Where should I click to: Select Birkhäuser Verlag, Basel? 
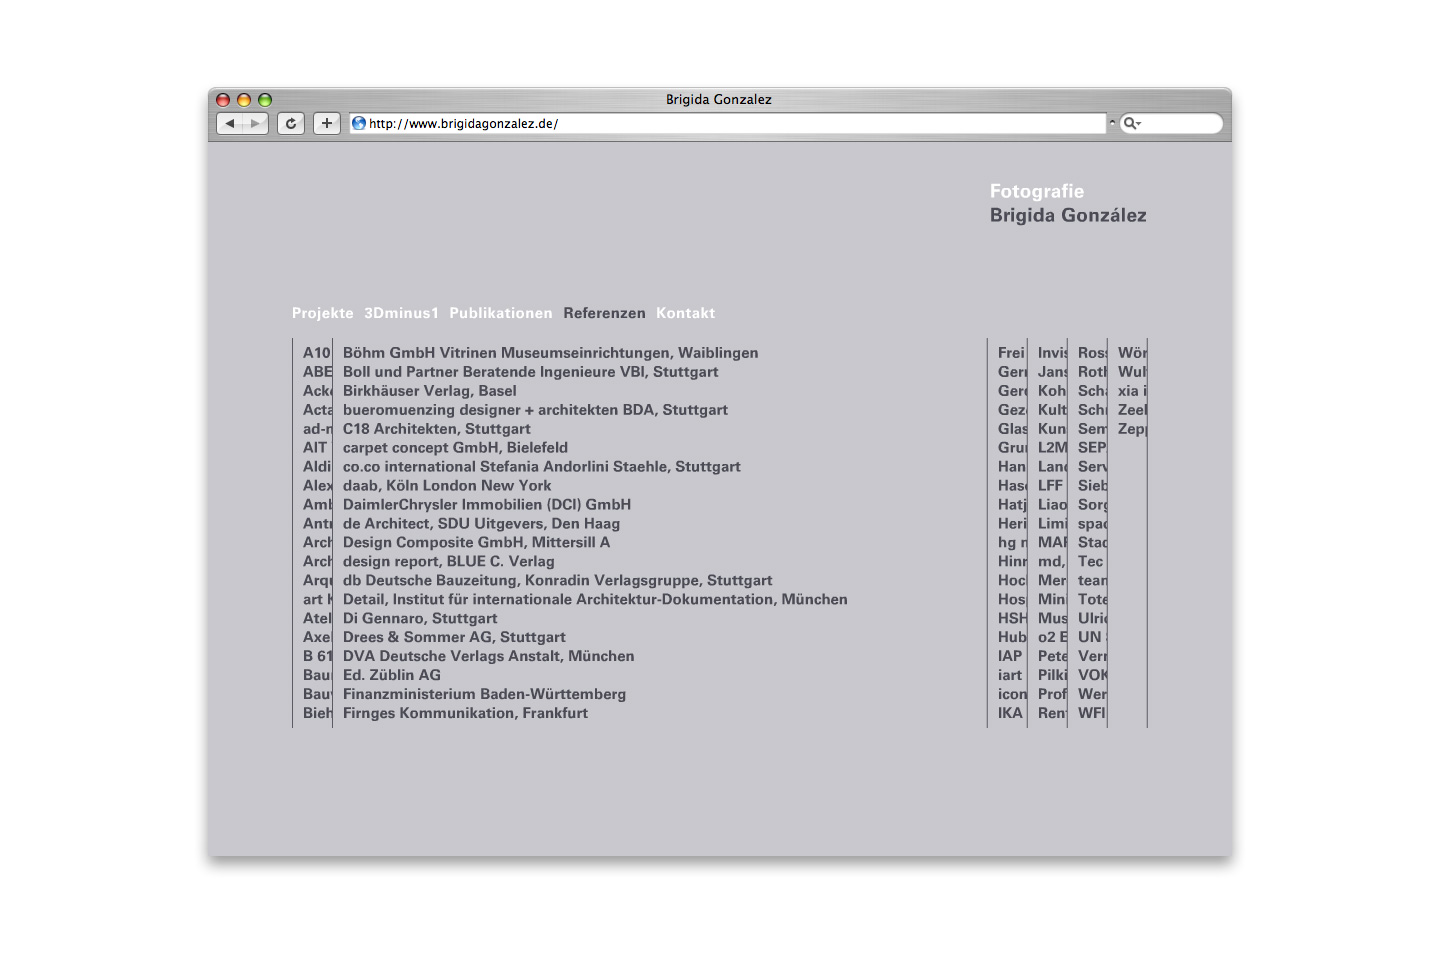[430, 391]
